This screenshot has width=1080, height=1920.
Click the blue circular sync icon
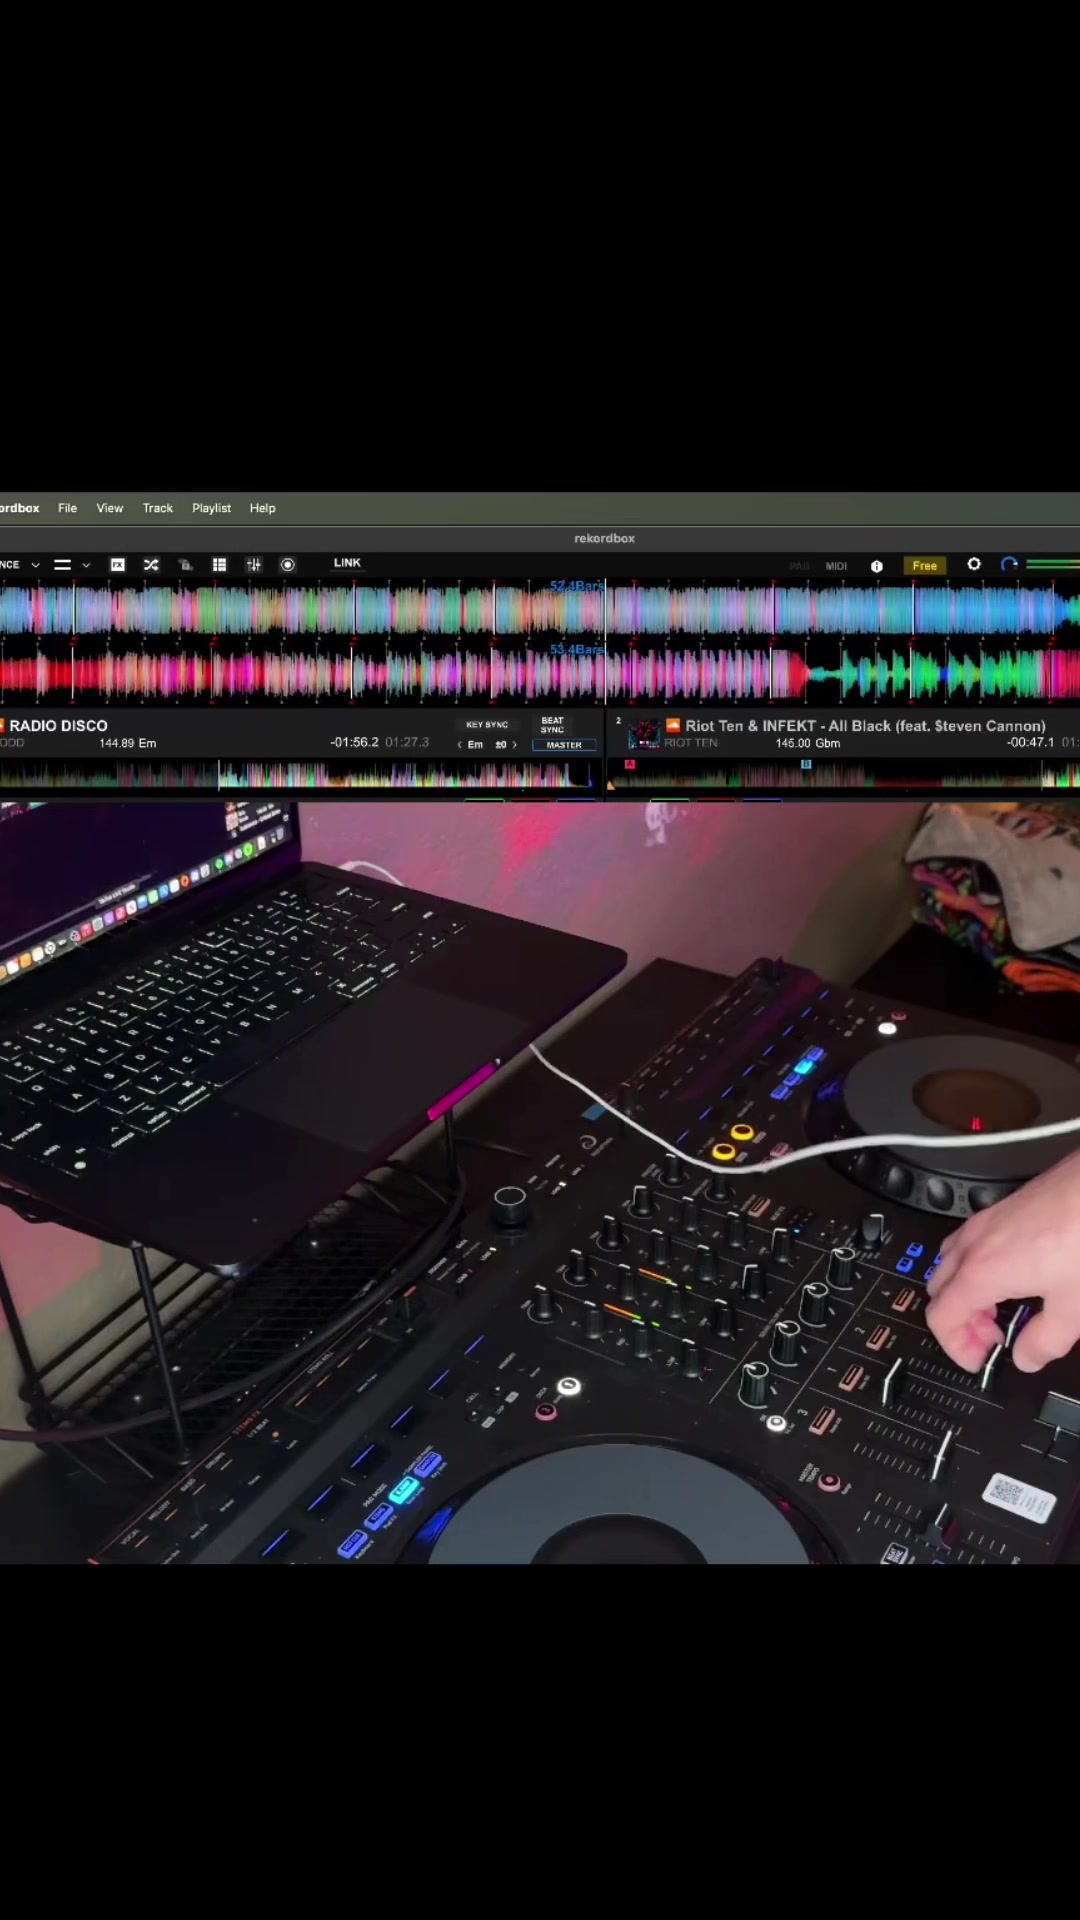click(1009, 565)
